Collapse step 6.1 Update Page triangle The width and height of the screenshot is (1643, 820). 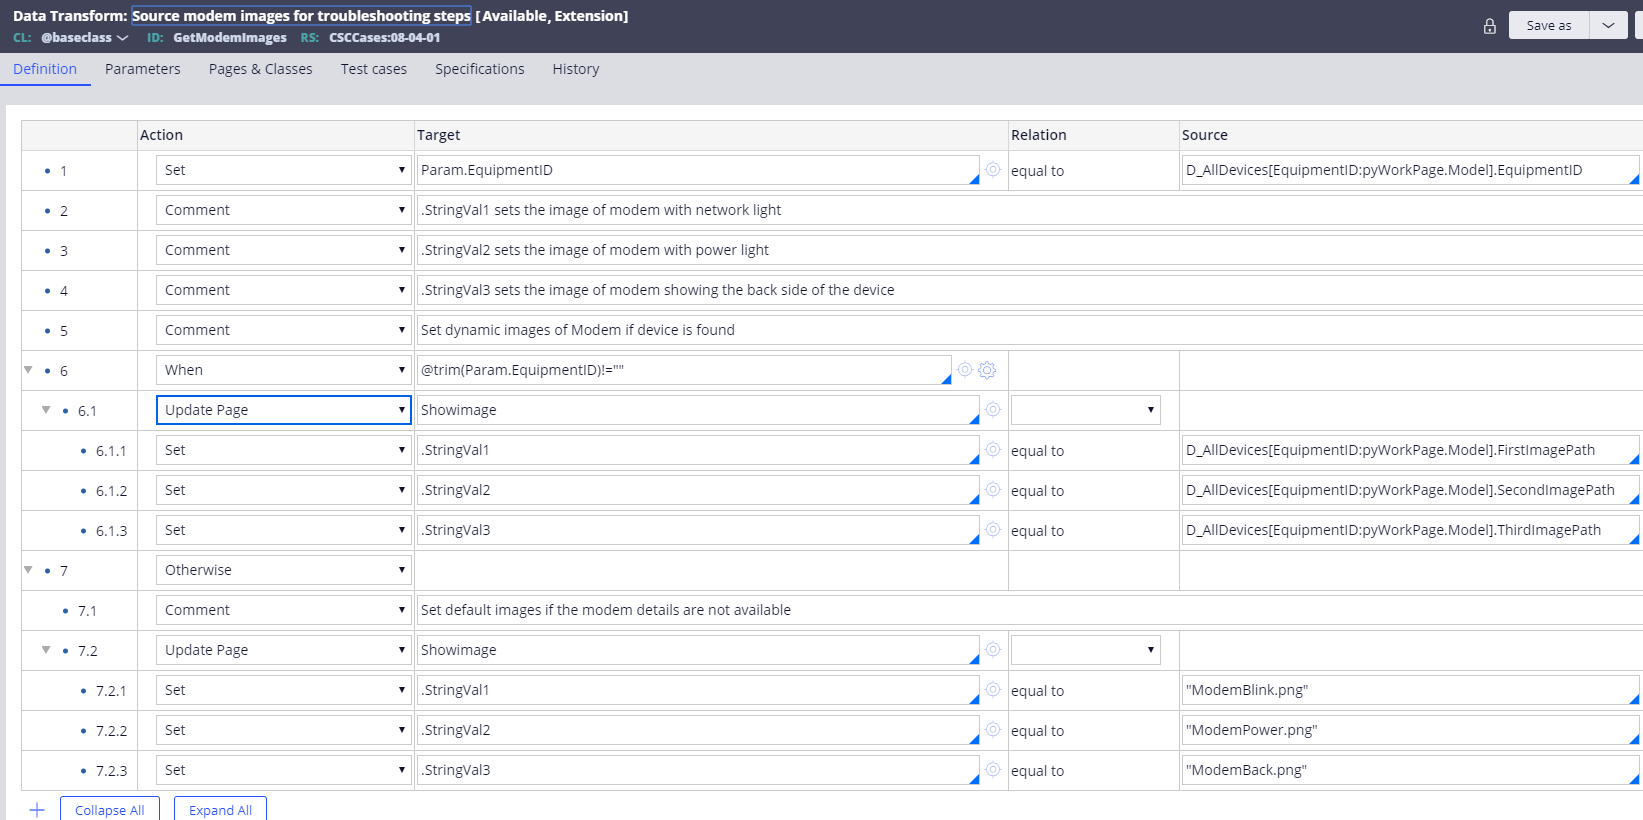click(46, 410)
